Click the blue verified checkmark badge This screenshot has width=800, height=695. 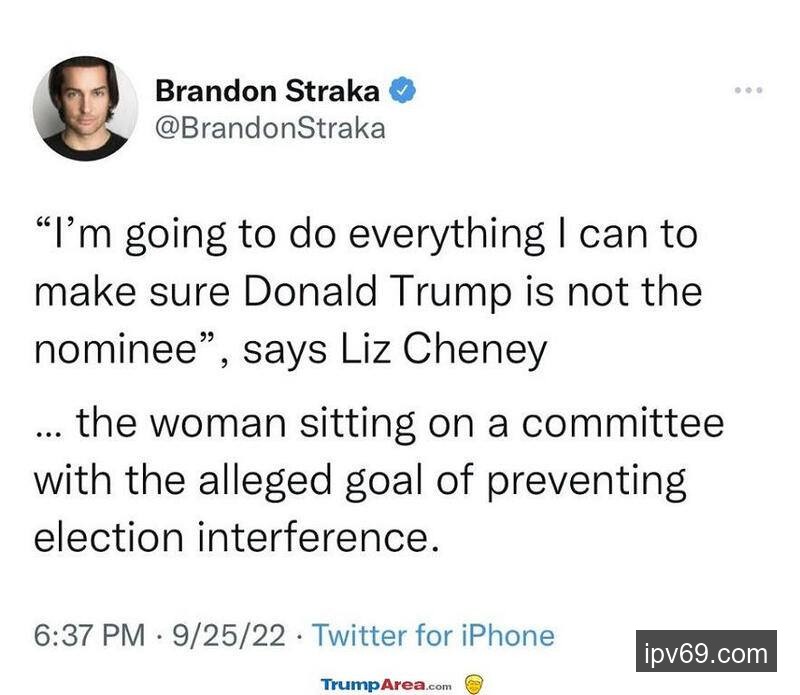tap(403, 91)
